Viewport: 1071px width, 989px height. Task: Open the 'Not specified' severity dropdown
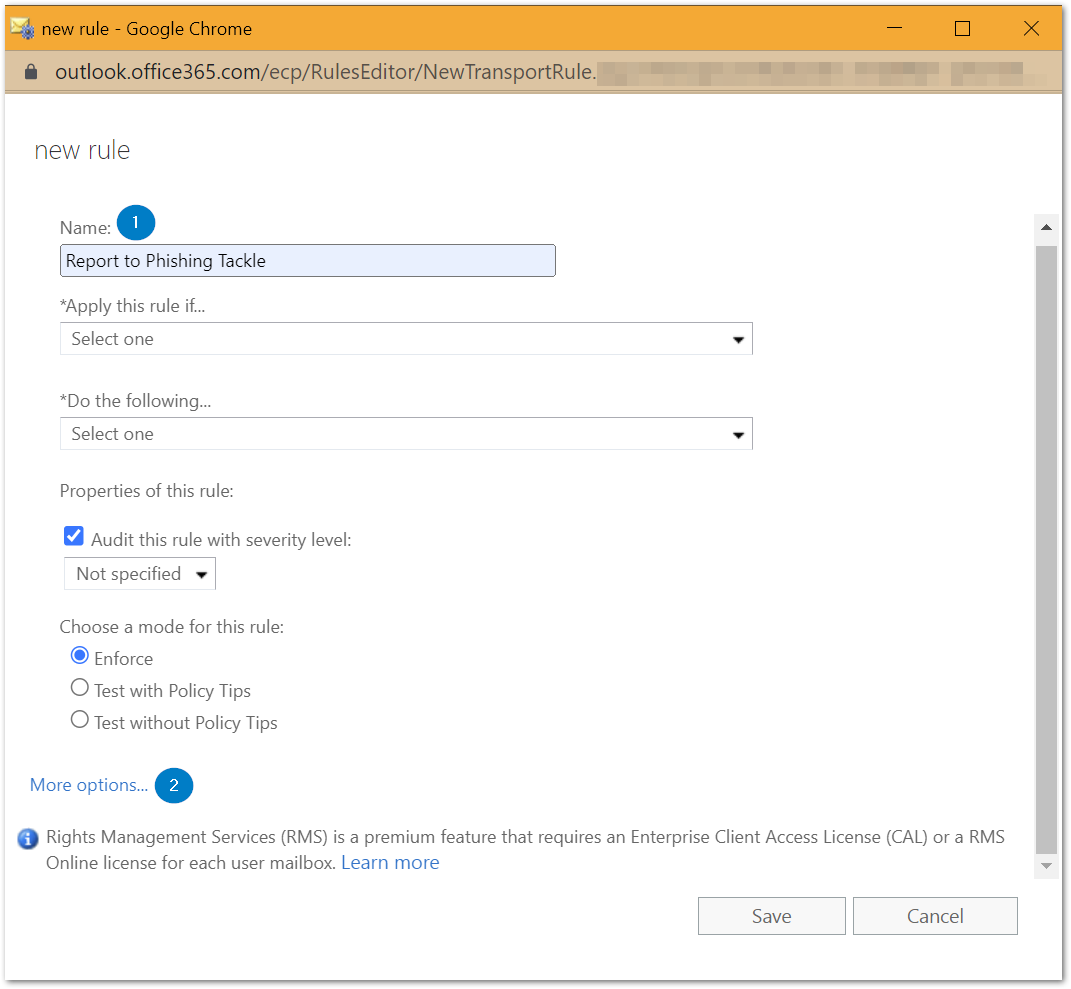[139, 574]
